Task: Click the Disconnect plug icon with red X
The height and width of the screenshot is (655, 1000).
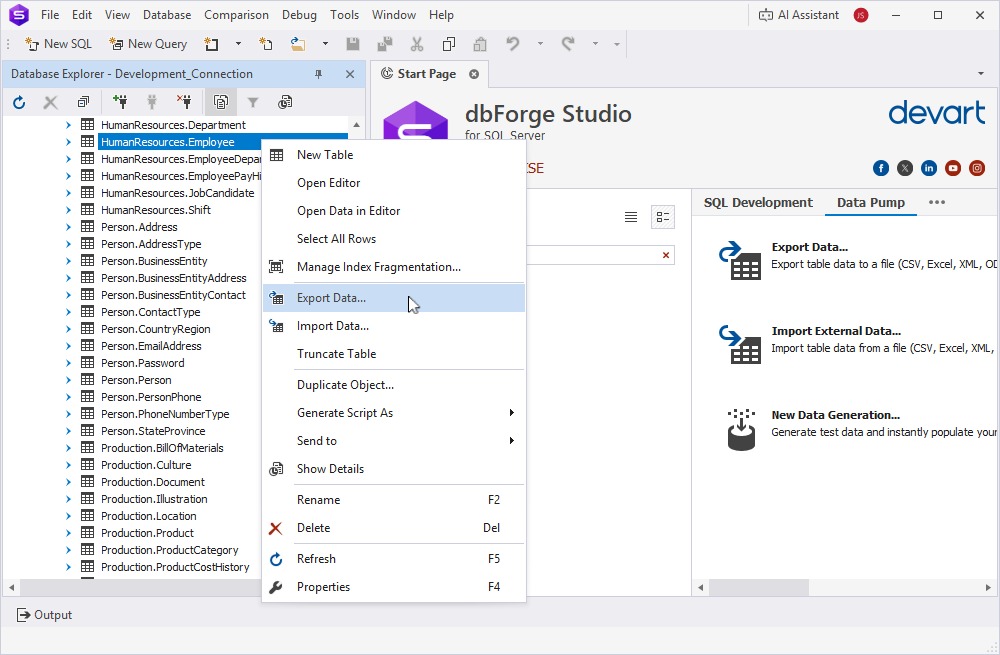Action: [x=184, y=101]
